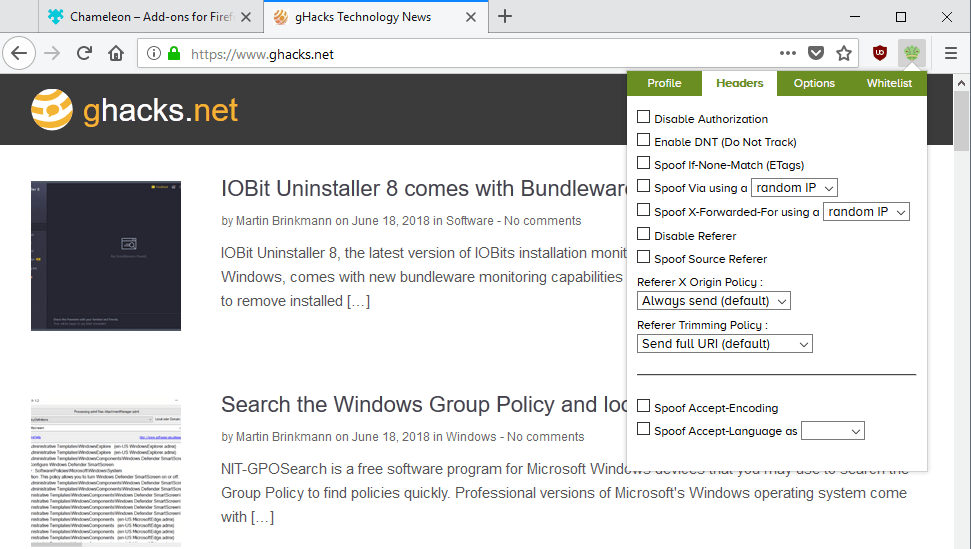Open the home page icon

(116, 53)
